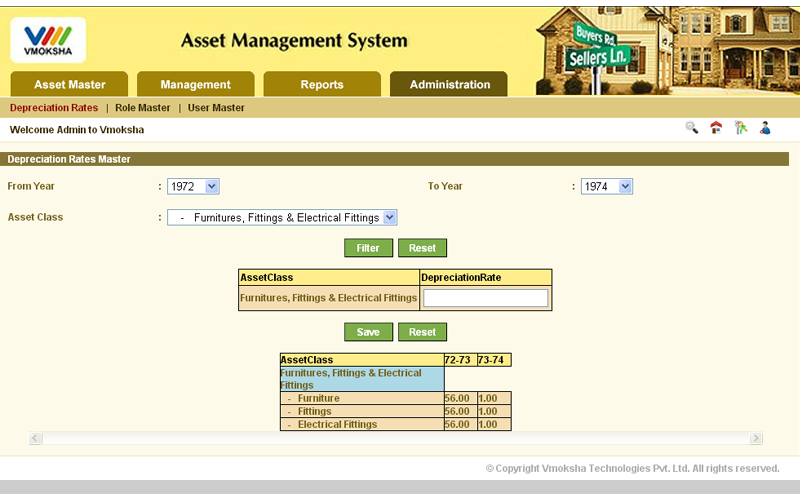800x500 pixels.
Task: Click the 72-73 column header
Action: coord(461,360)
